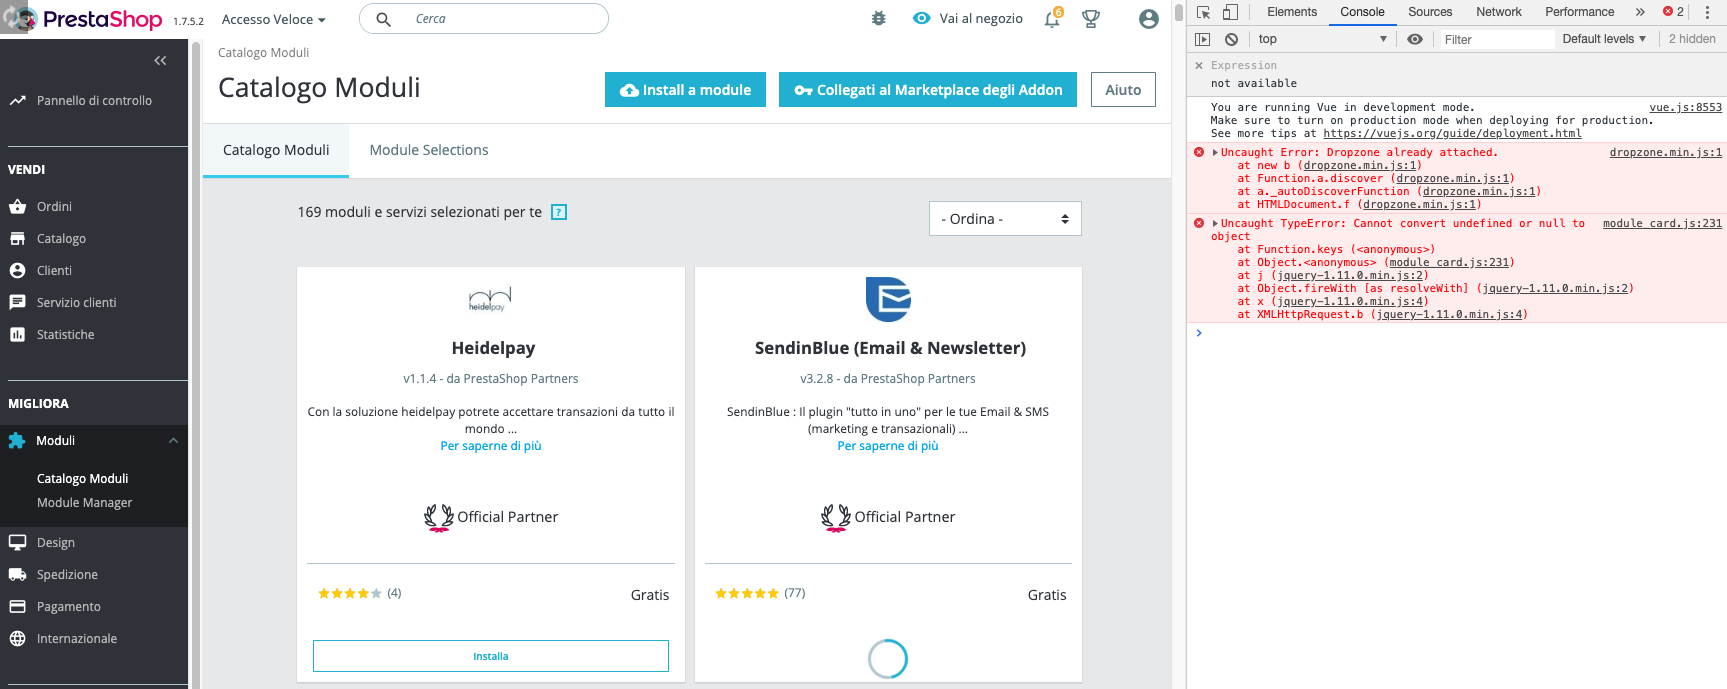The height and width of the screenshot is (689, 1727).
Task: Click the Cerca search field
Action: (484, 19)
